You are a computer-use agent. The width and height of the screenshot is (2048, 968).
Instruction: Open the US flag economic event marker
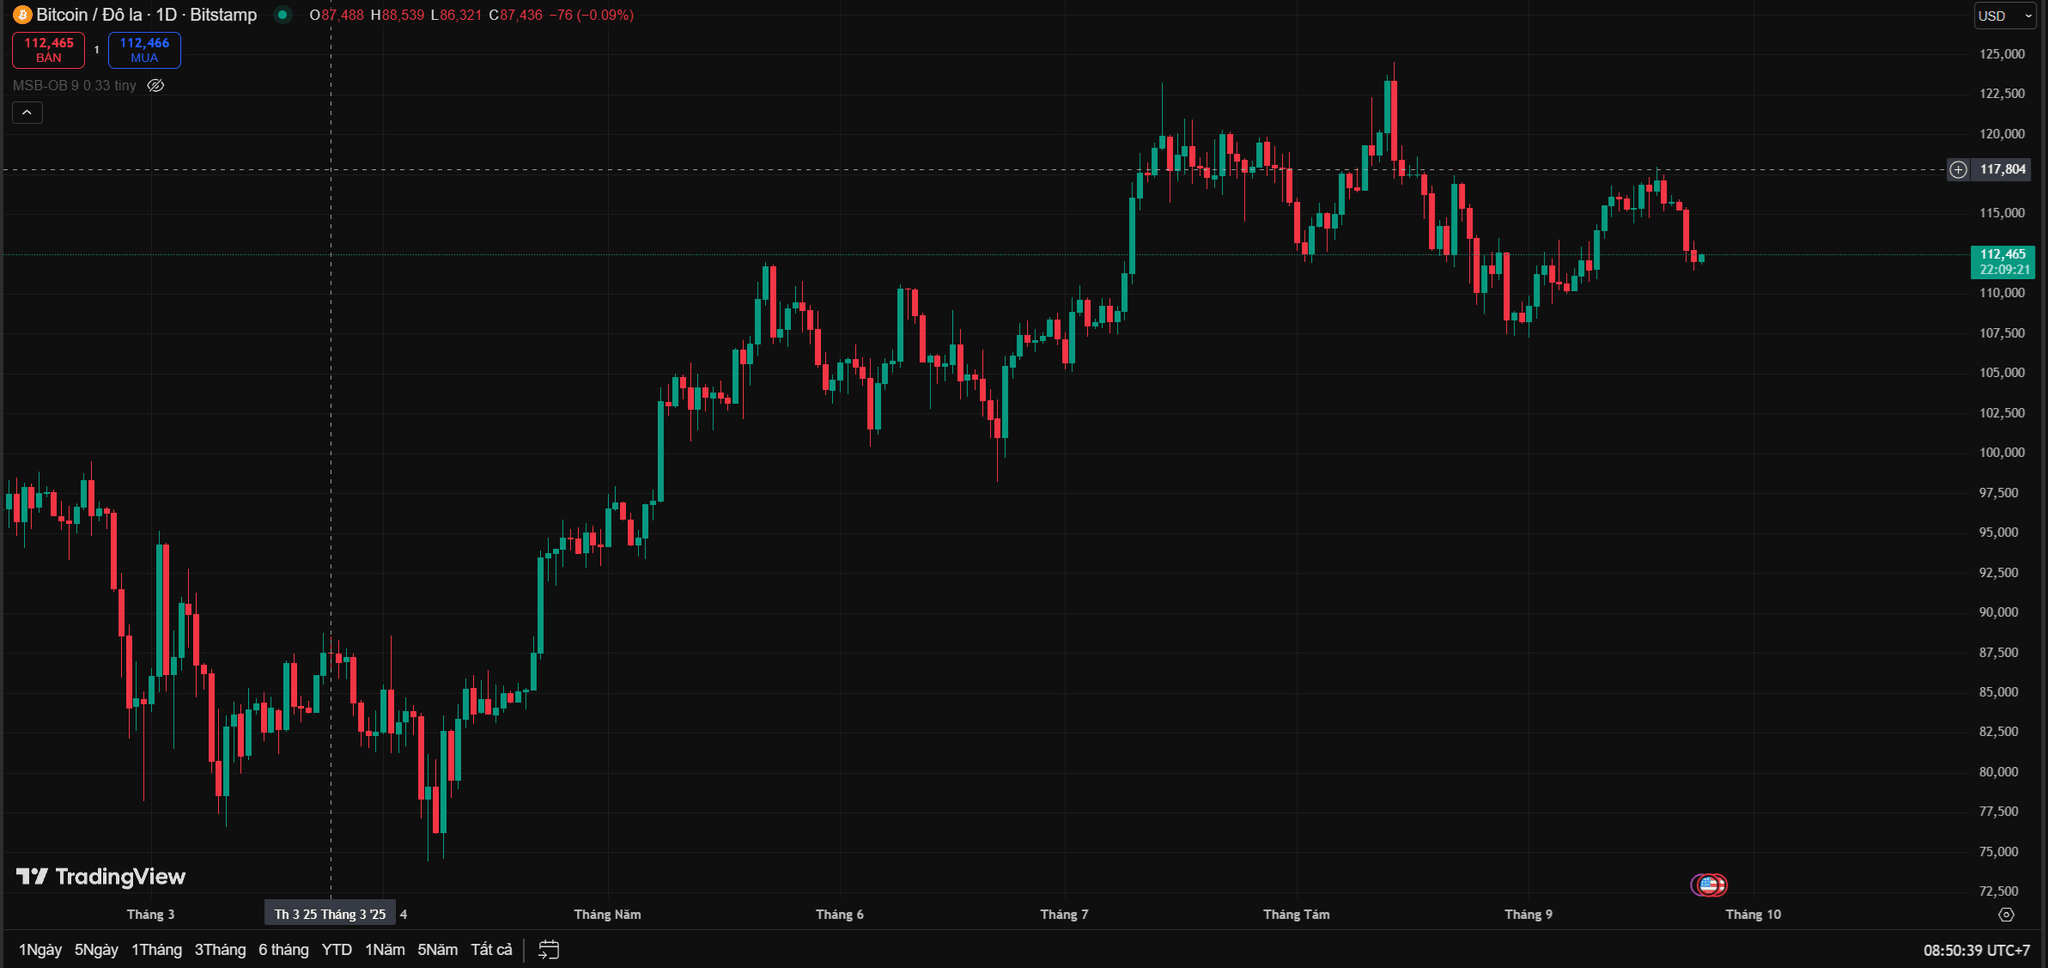(1708, 885)
